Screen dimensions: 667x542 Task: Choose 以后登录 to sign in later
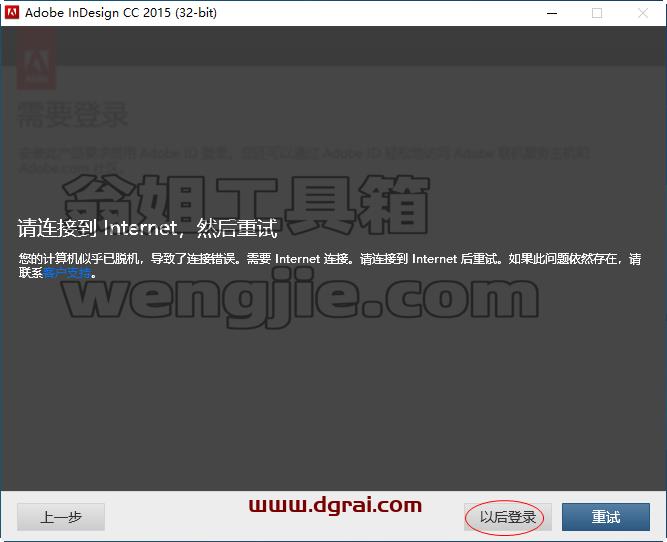[x=507, y=517]
